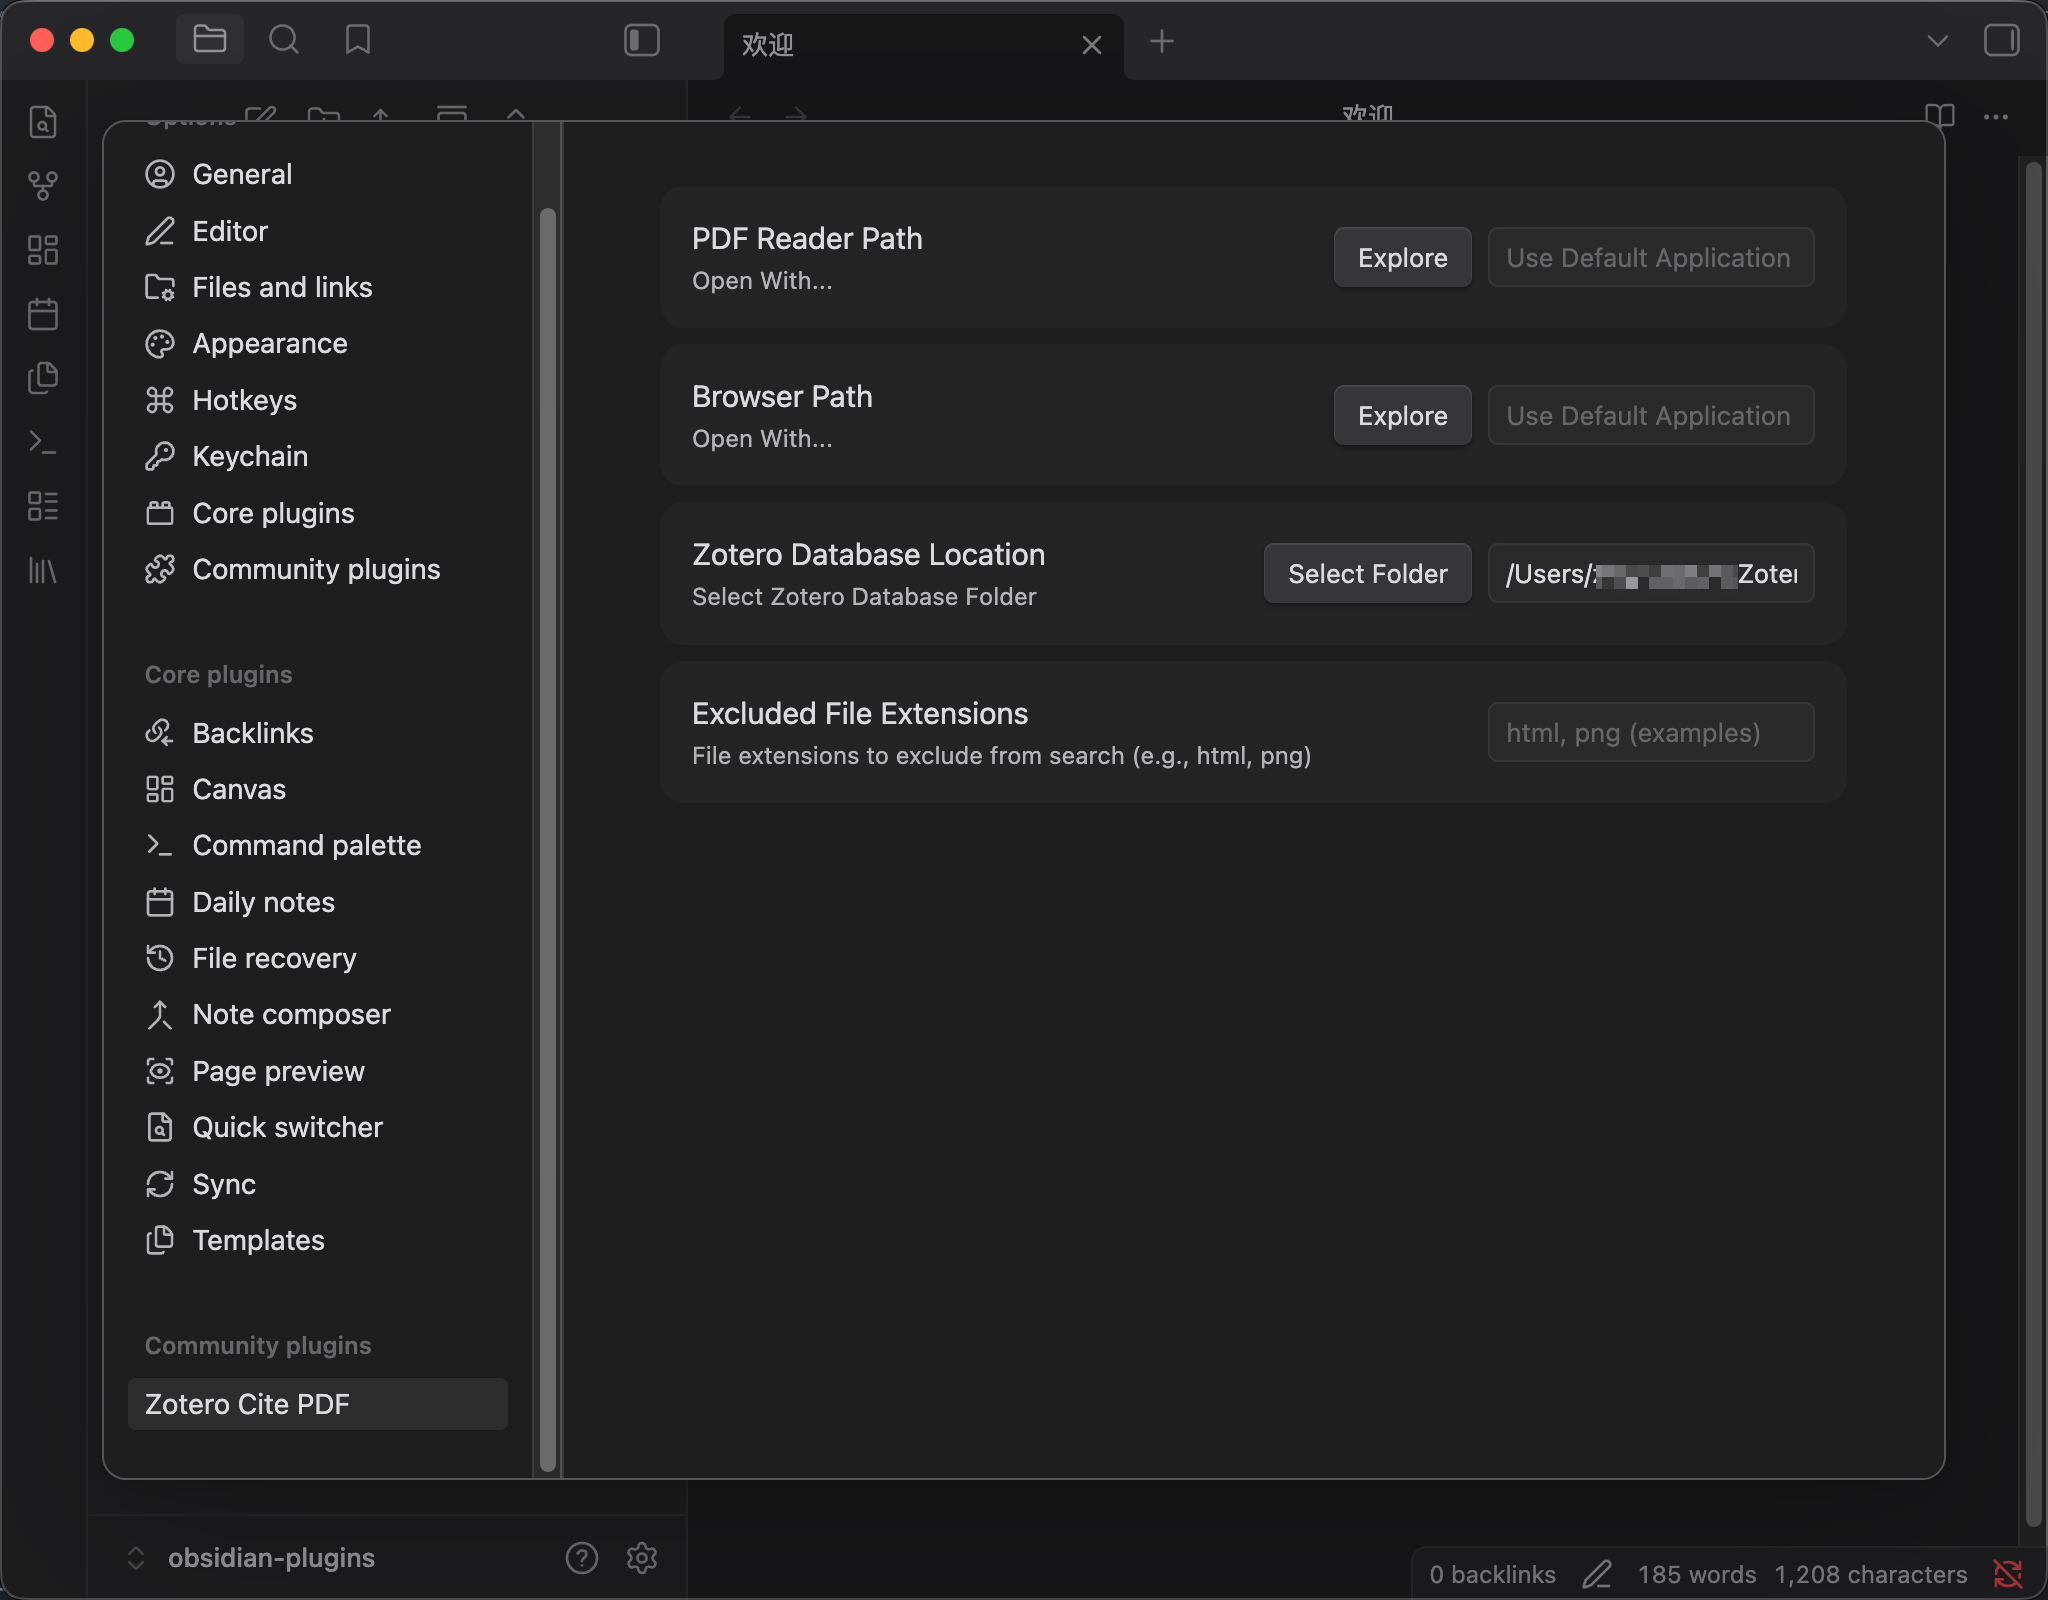Open today's daily note calendar icon
This screenshot has width=2048, height=1600.
click(43, 314)
